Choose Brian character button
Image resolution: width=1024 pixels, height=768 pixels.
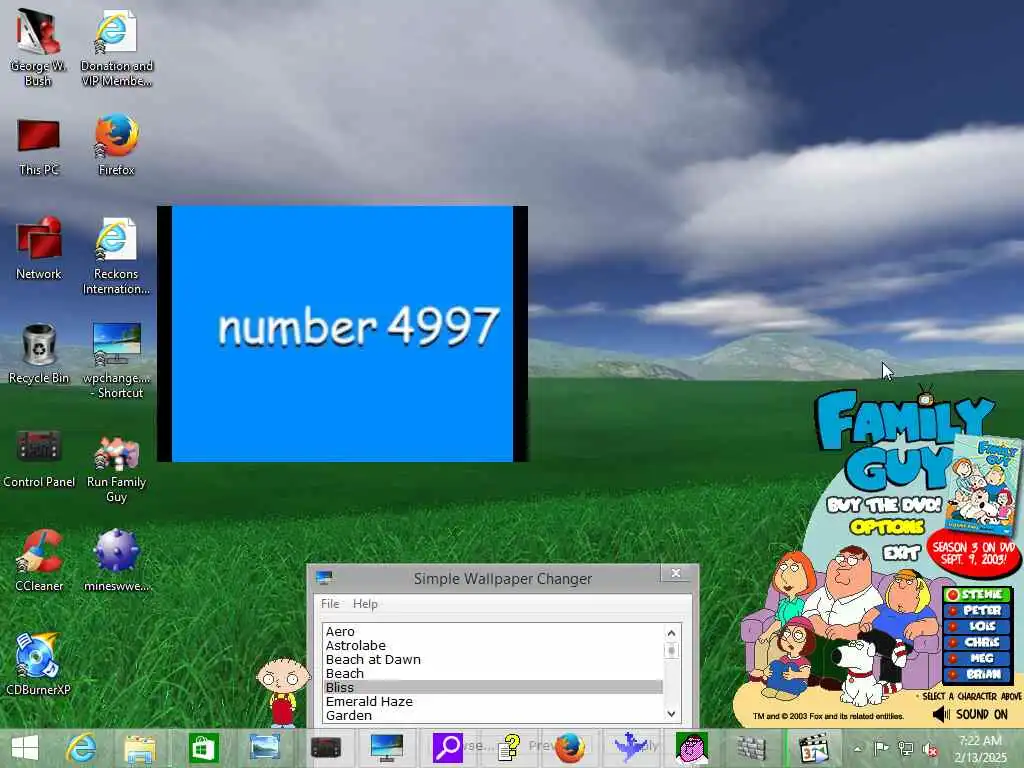[x=977, y=674]
